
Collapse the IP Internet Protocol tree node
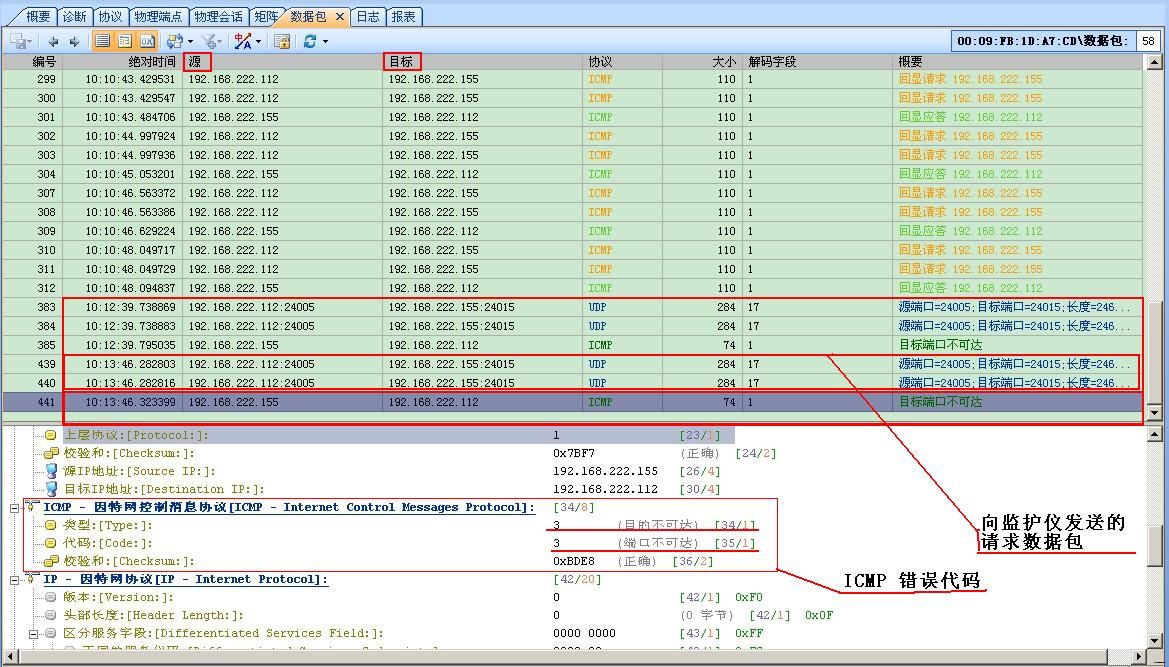(15, 580)
